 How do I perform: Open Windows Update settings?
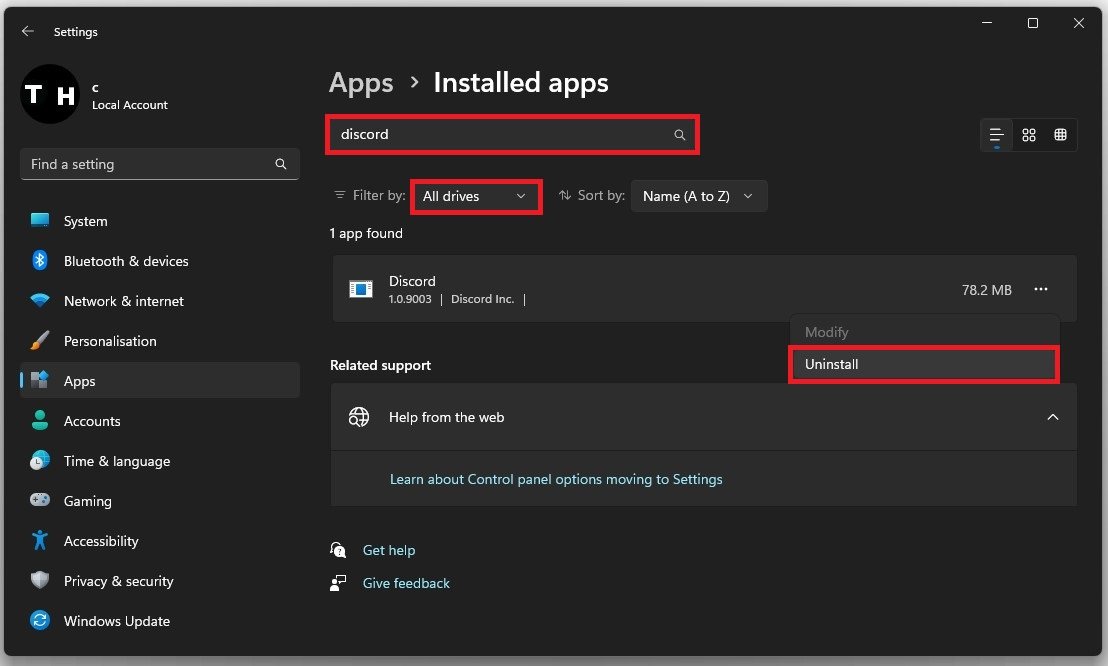[116, 621]
